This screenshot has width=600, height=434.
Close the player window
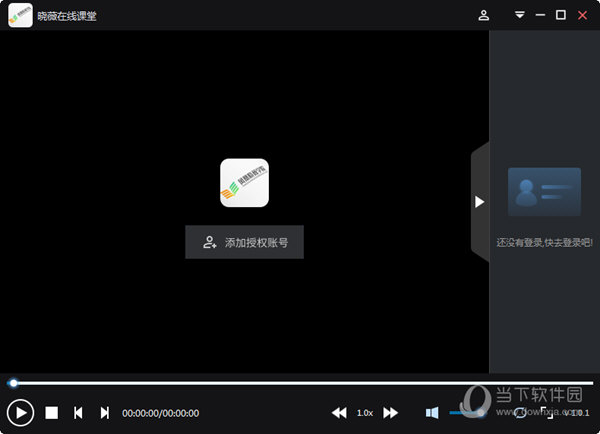pyautogui.click(x=582, y=15)
